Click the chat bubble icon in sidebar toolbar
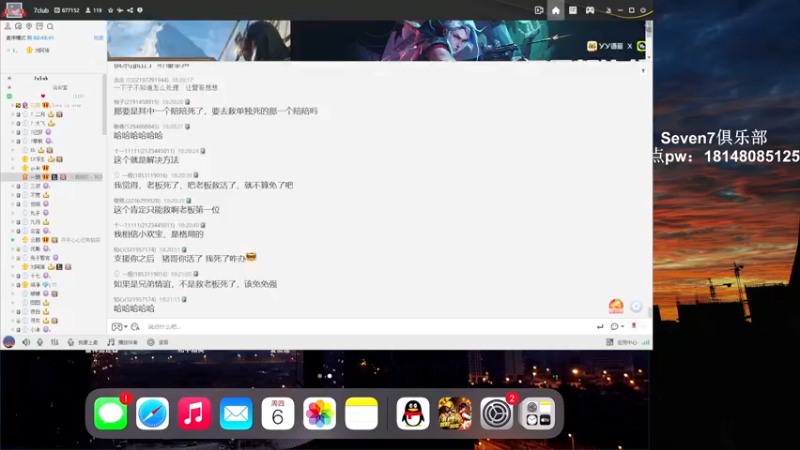The image size is (800, 450). (18, 26)
